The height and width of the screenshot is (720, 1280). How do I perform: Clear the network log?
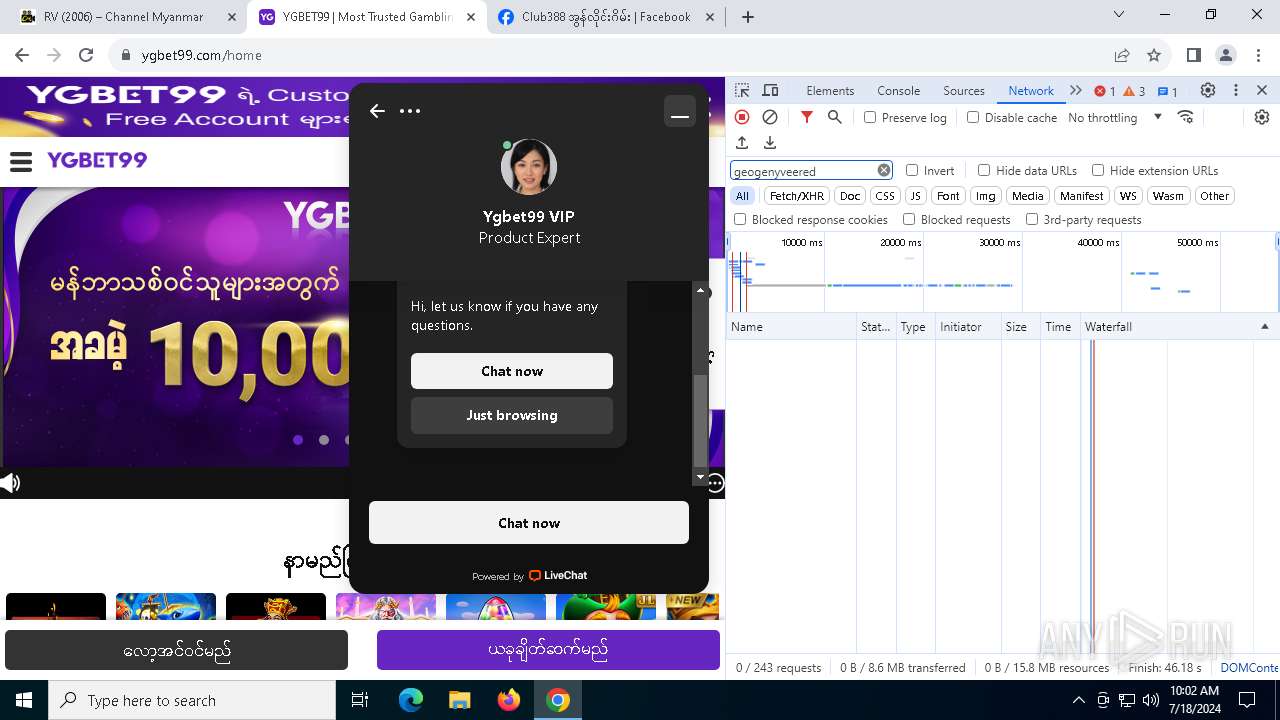tap(770, 117)
